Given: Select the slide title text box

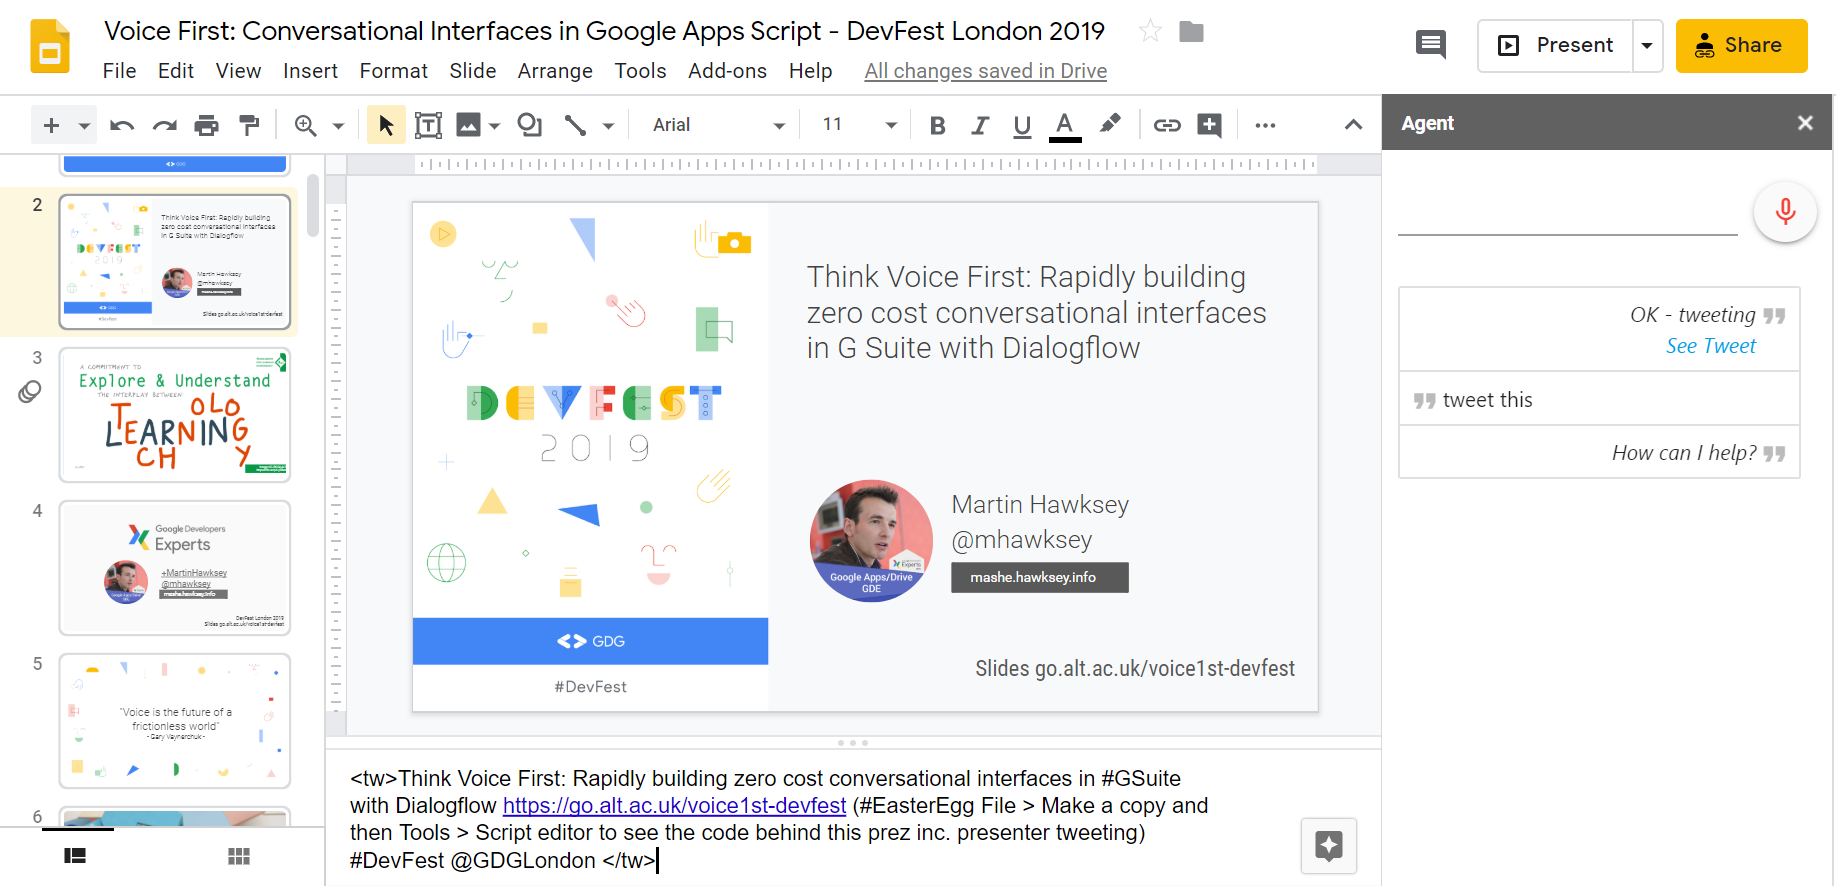Looking at the screenshot, I should click(1037, 312).
